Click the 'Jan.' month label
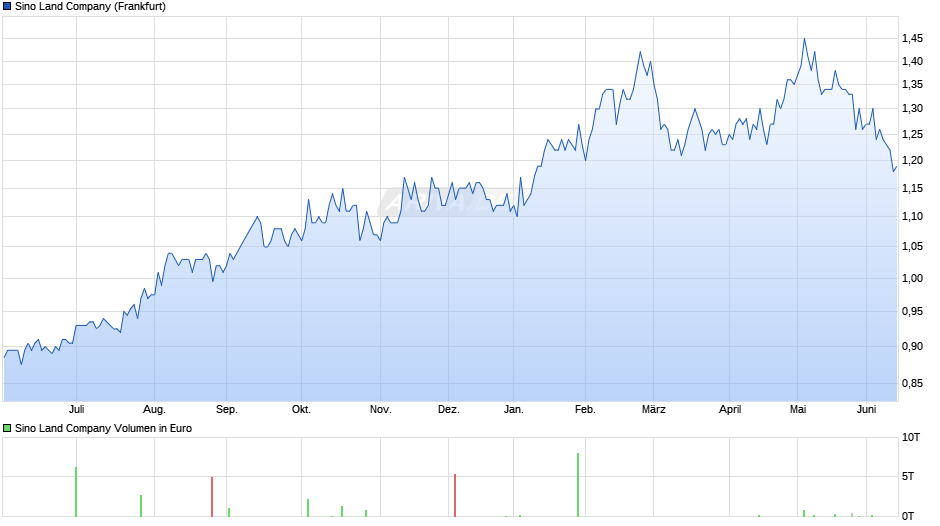Viewport: 940px width, 526px height. click(x=513, y=409)
